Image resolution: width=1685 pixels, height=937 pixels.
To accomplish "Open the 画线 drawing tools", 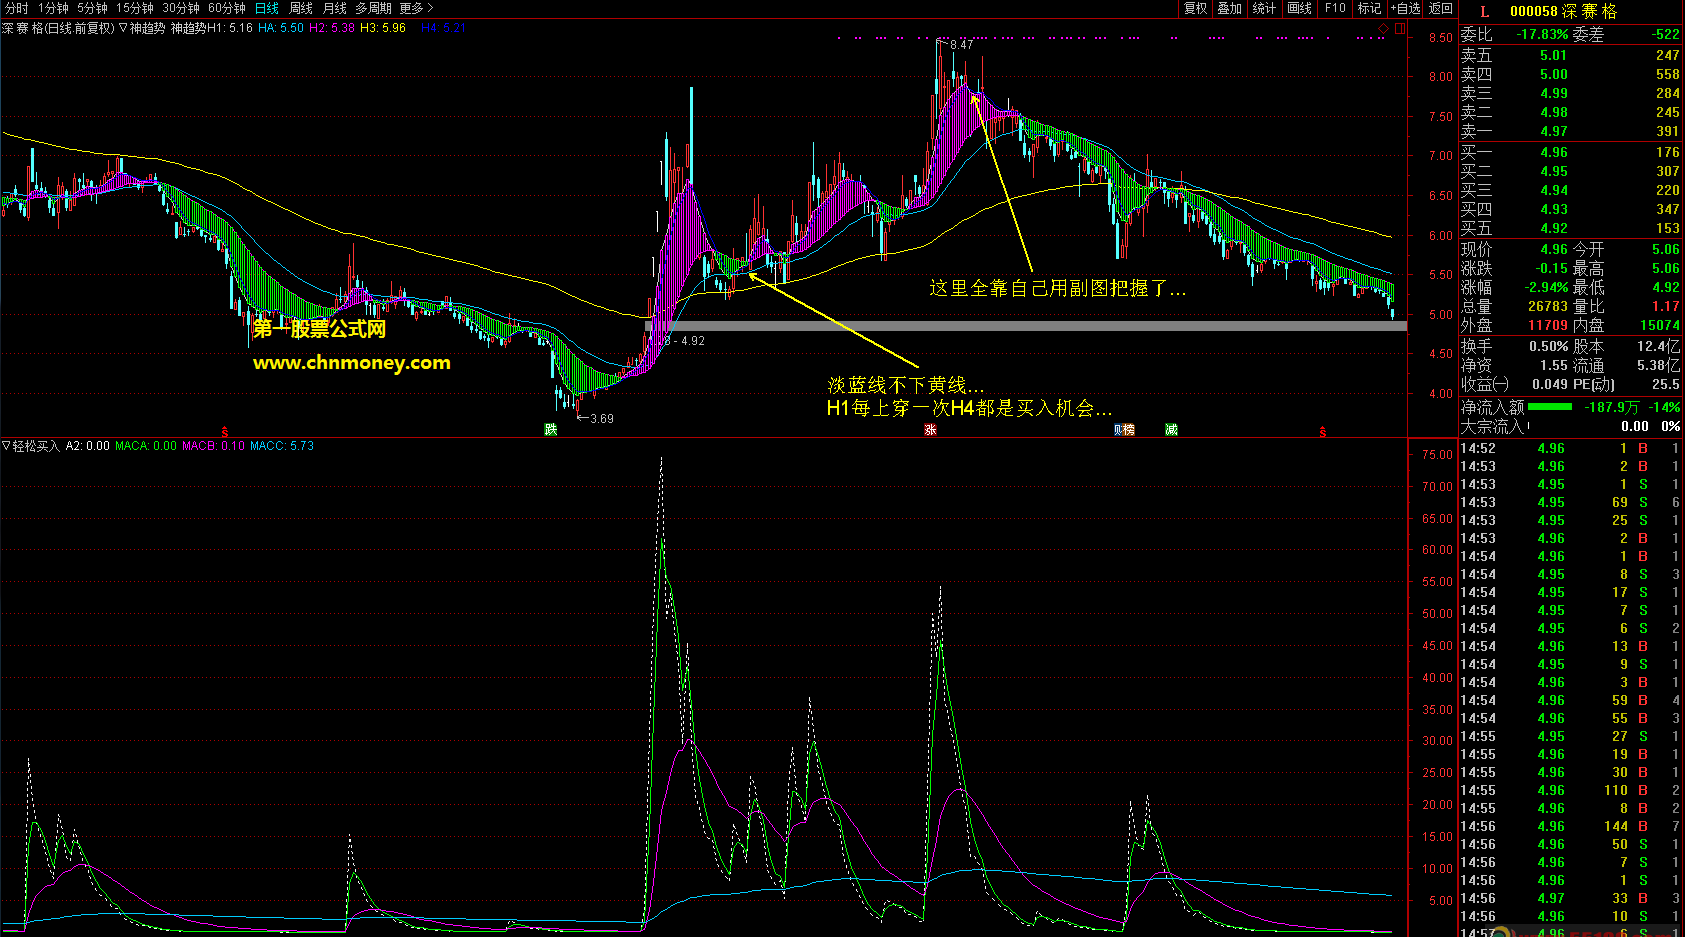I will coord(1299,8).
